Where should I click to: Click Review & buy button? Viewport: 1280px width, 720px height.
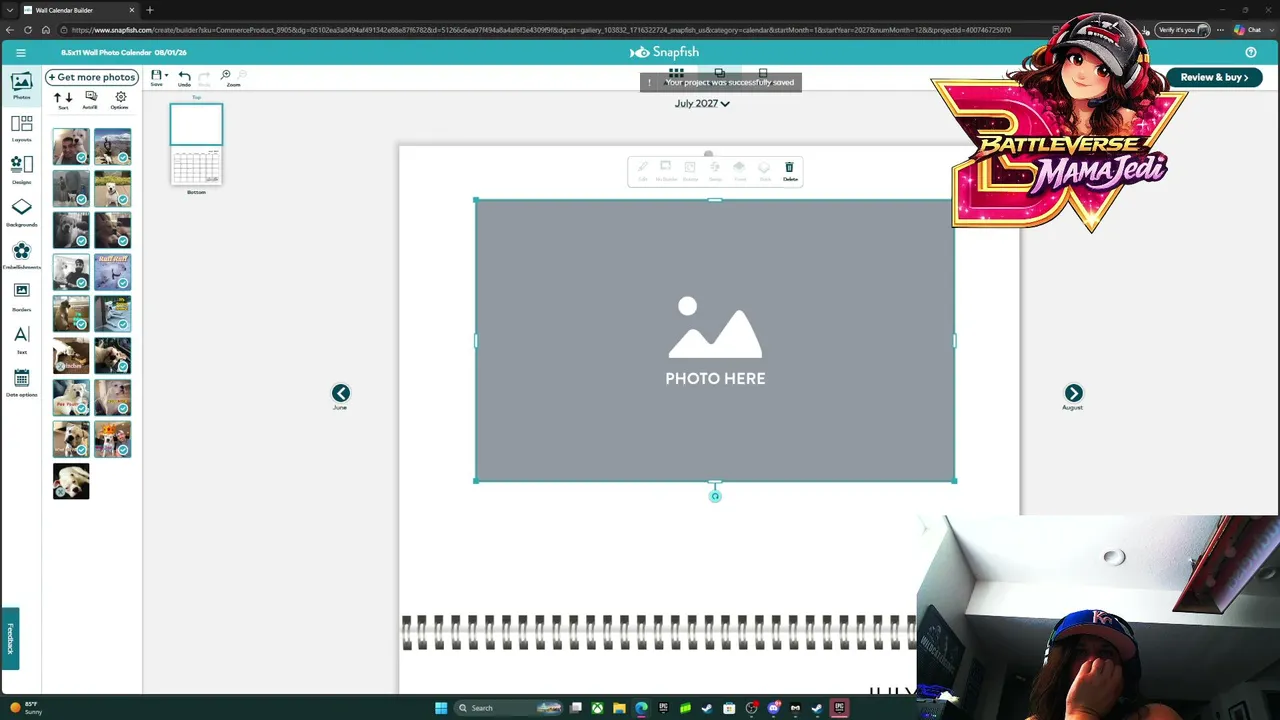pyautogui.click(x=1214, y=77)
